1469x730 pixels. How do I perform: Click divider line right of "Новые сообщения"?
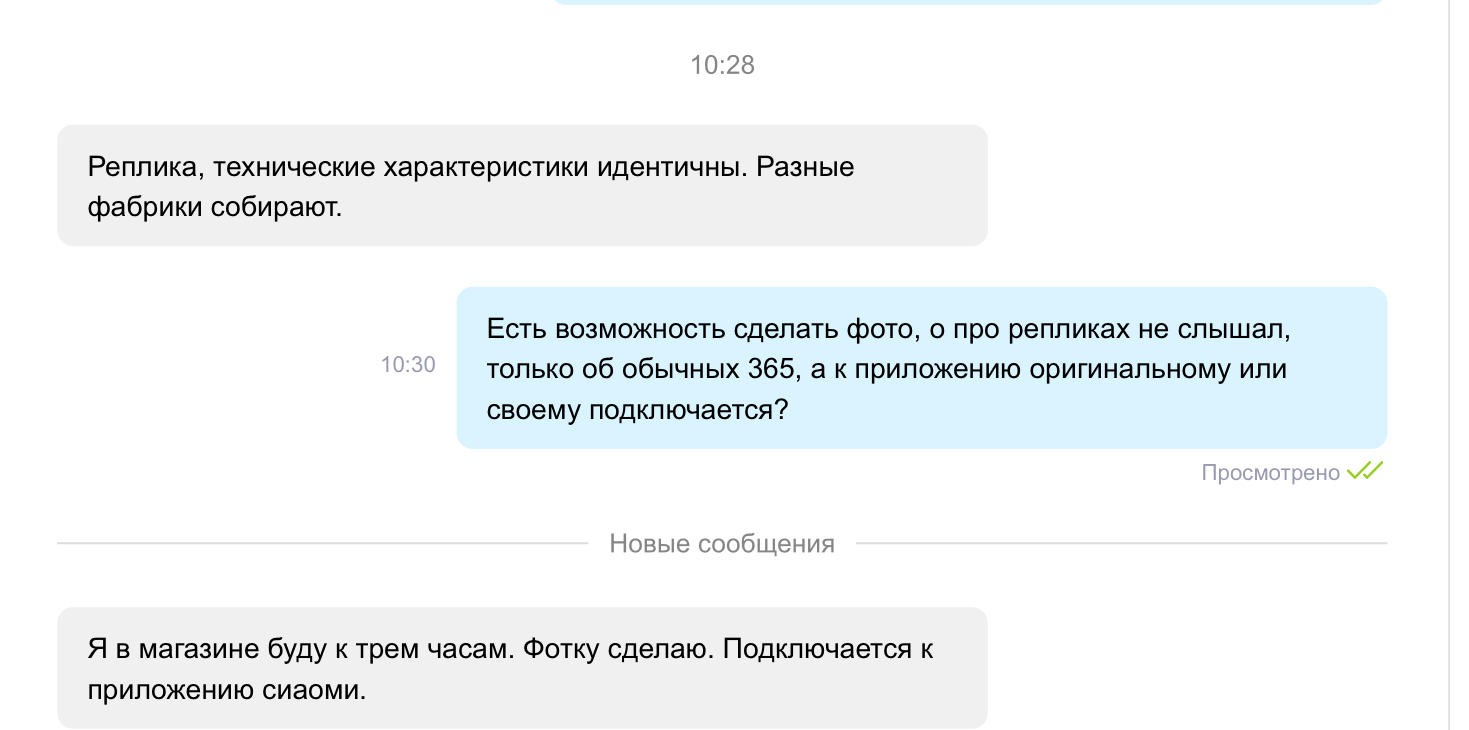pos(1121,544)
